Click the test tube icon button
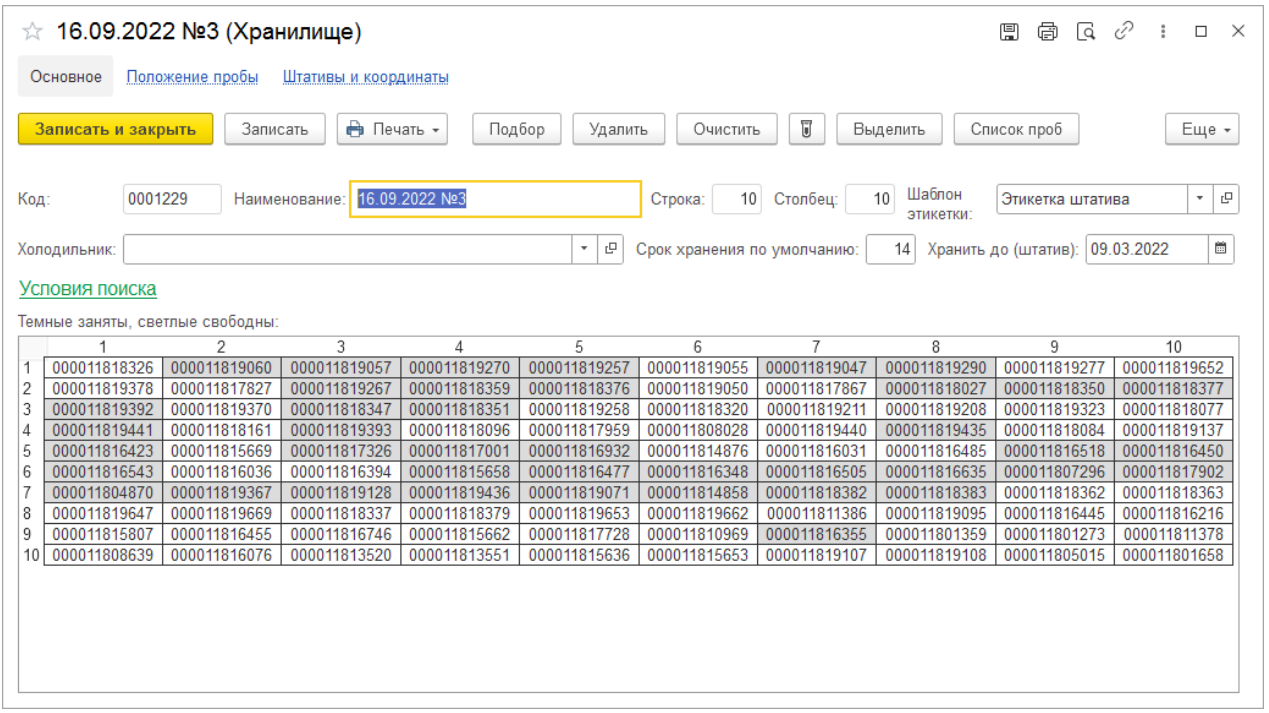 806,129
